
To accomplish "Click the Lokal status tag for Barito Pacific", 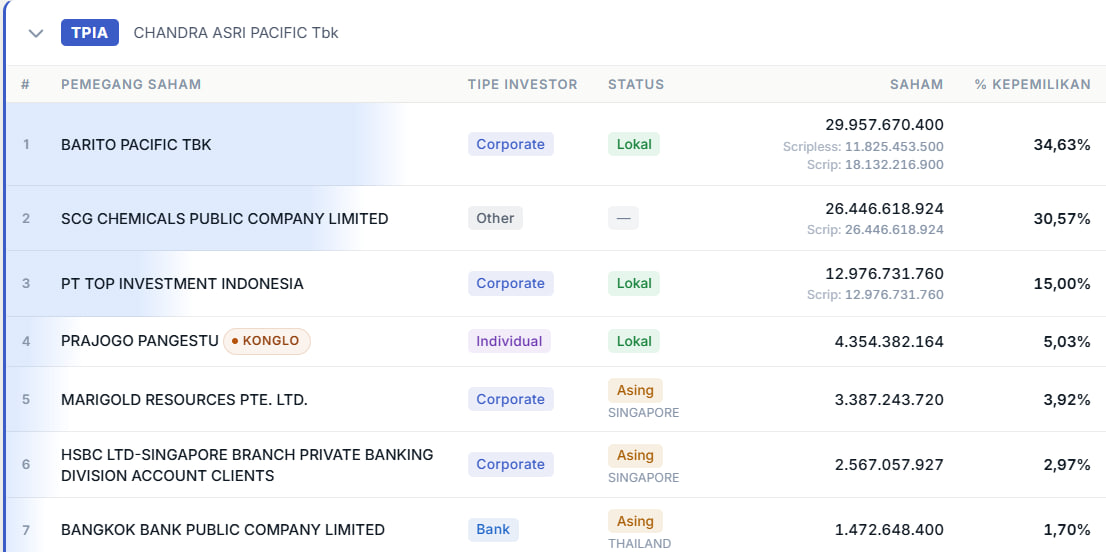I will click(634, 144).
